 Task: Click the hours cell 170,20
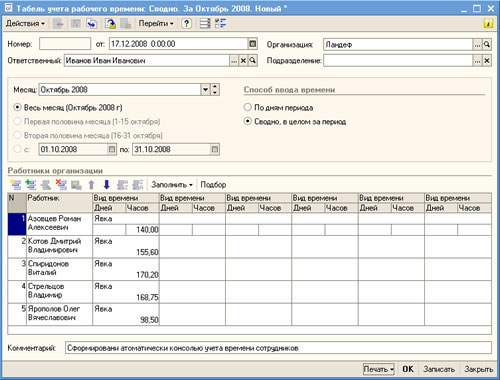point(142,275)
